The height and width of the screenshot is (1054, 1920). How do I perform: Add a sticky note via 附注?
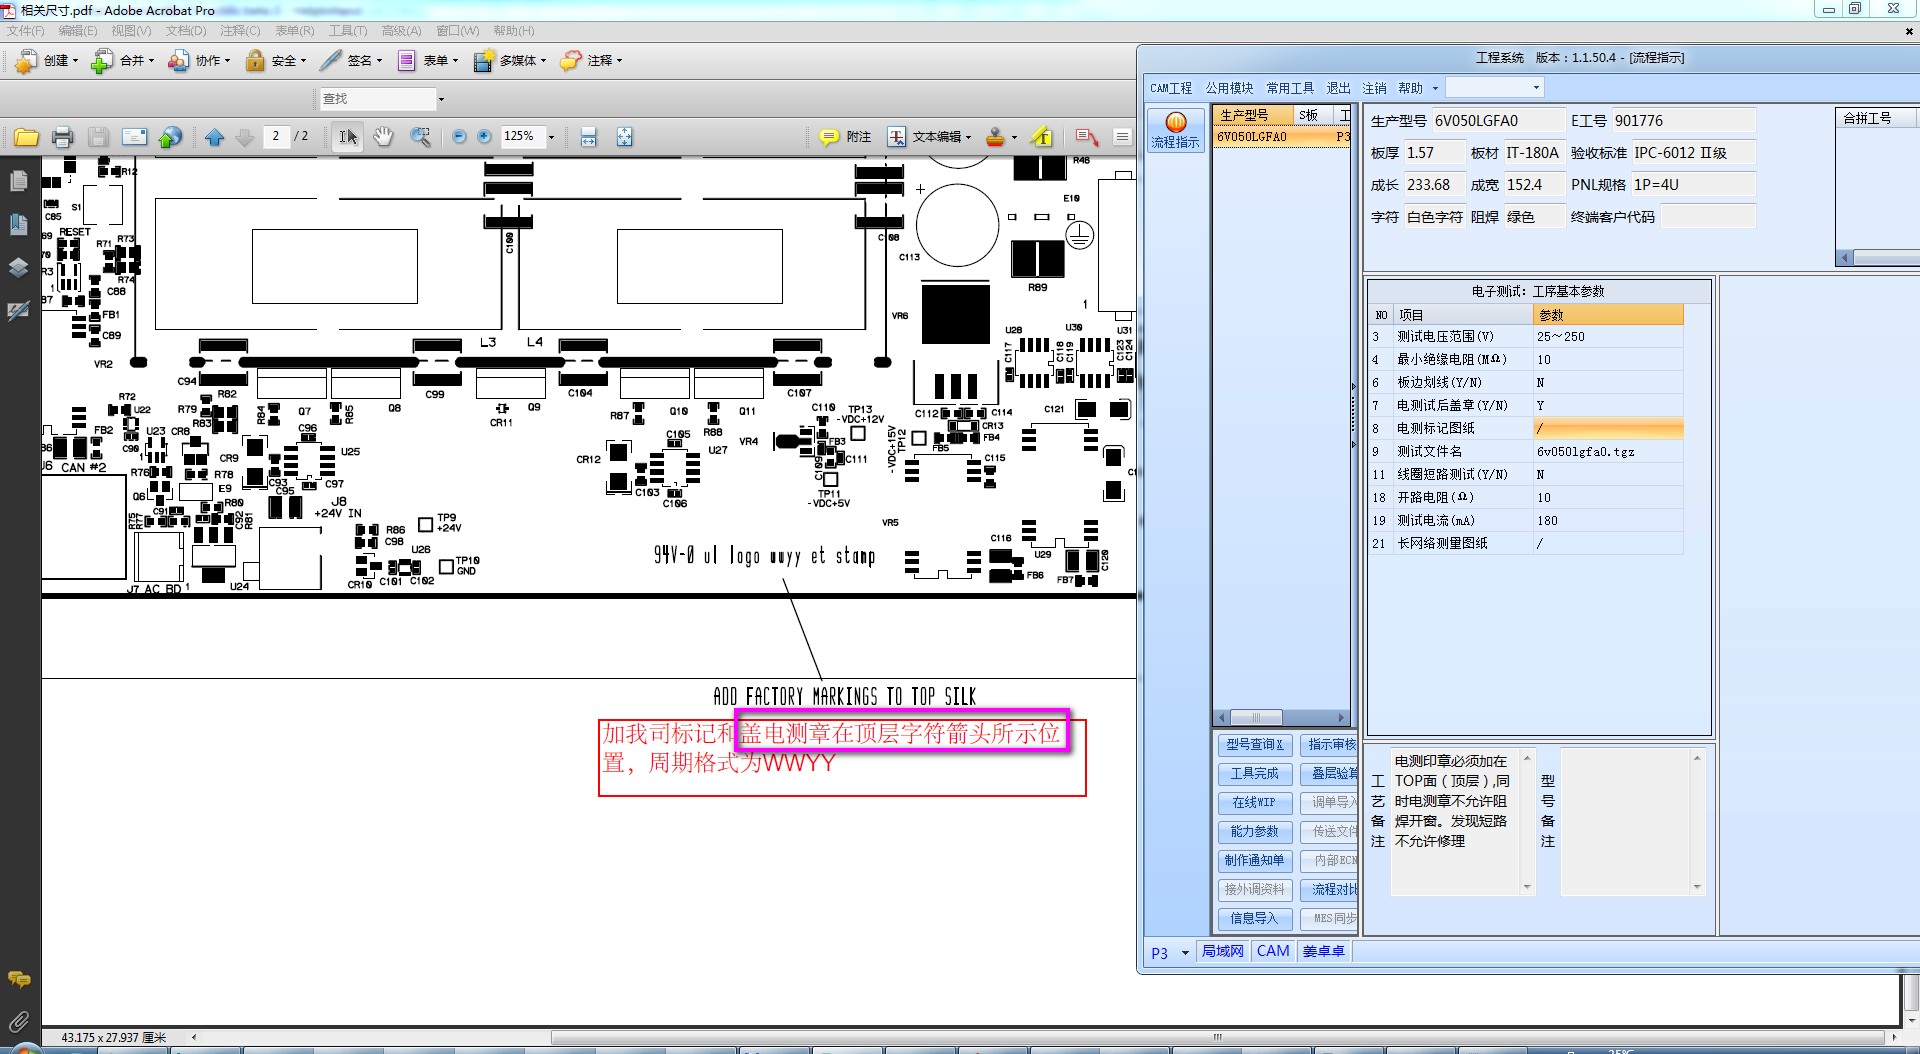point(845,137)
